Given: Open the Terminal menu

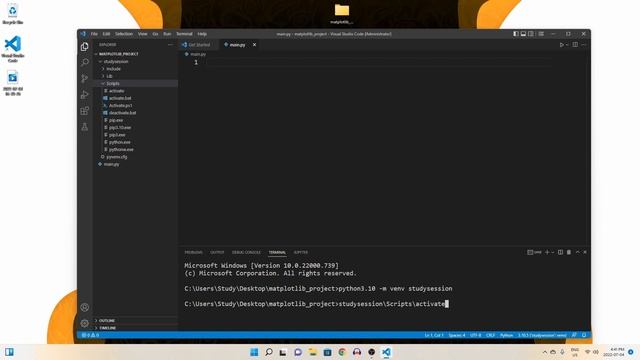Looking at the screenshot, I should 184,34.
